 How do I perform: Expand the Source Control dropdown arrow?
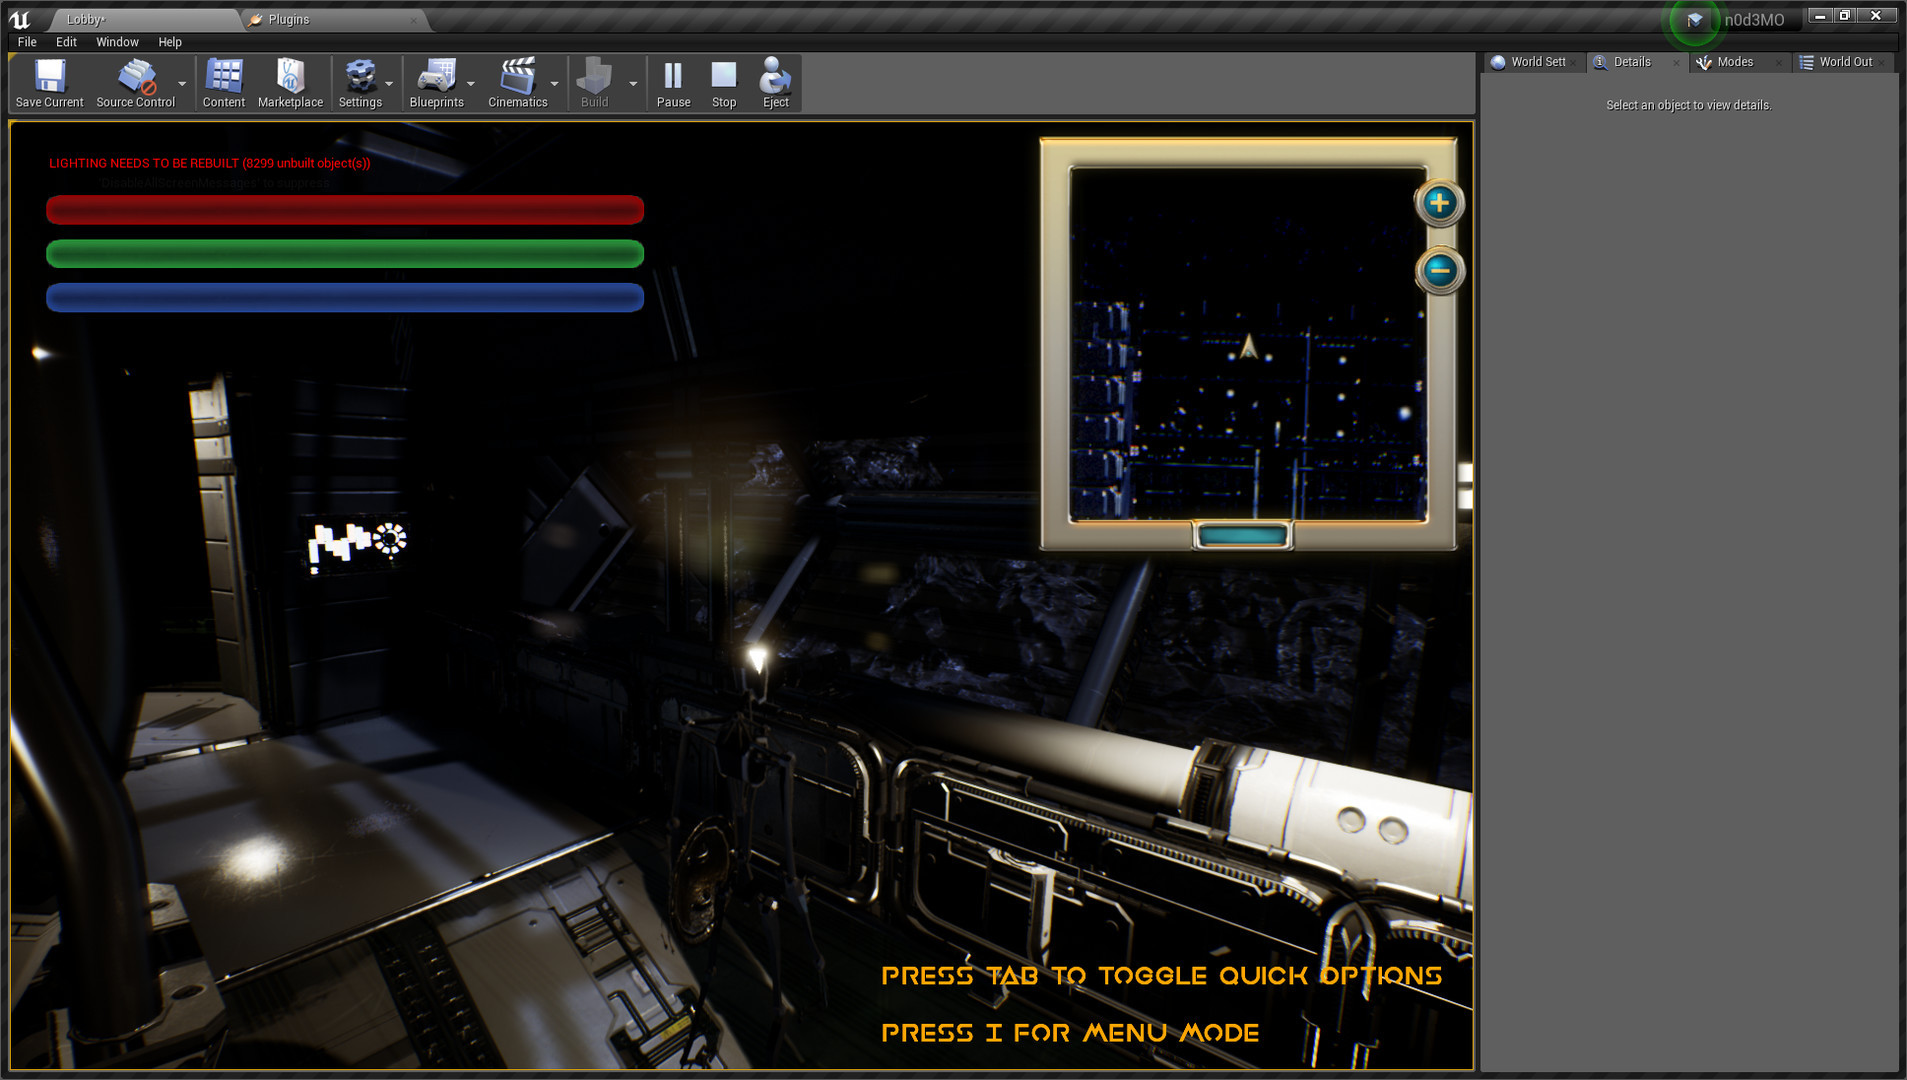(x=182, y=84)
